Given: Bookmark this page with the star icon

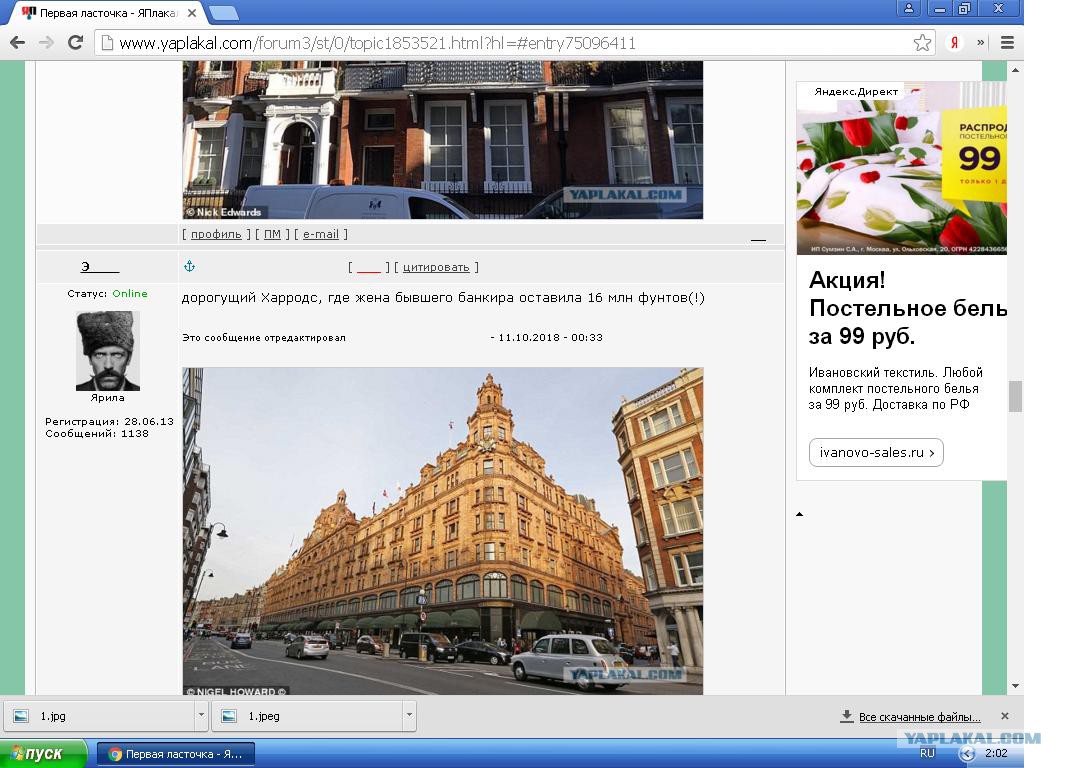Looking at the screenshot, I should tap(922, 43).
